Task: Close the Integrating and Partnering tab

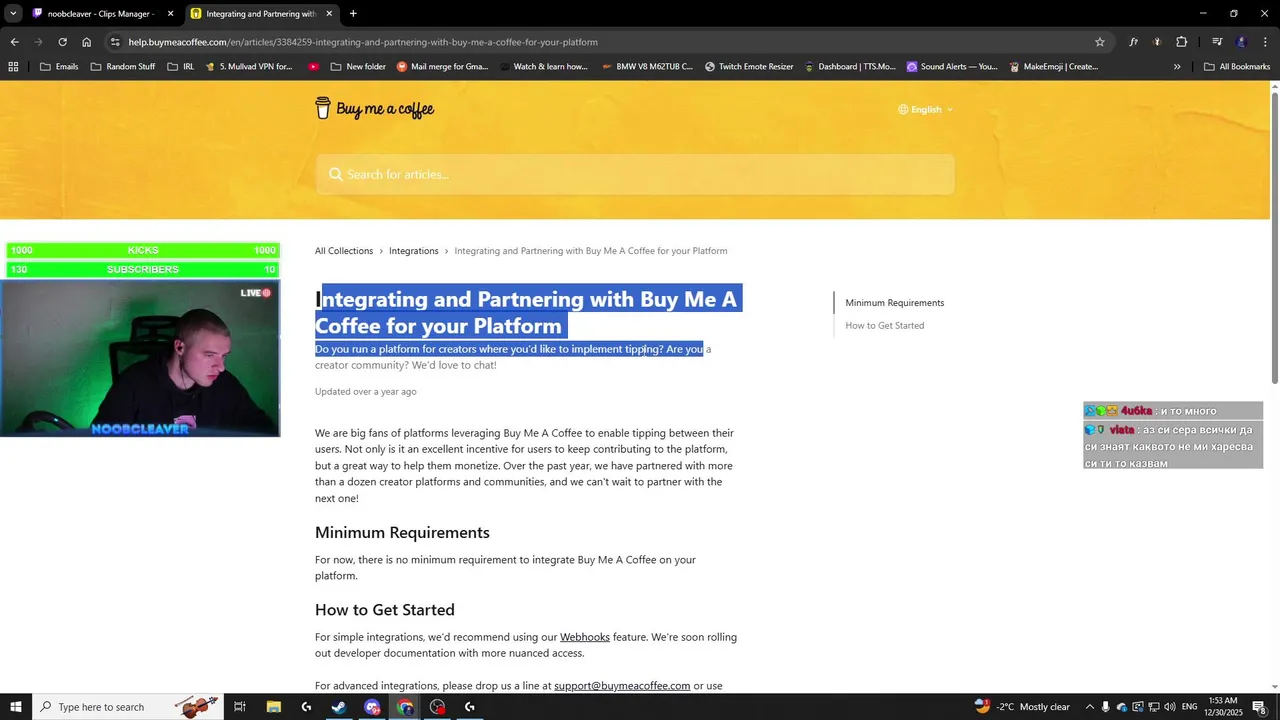Action: pyautogui.click(x=329, y=14)
